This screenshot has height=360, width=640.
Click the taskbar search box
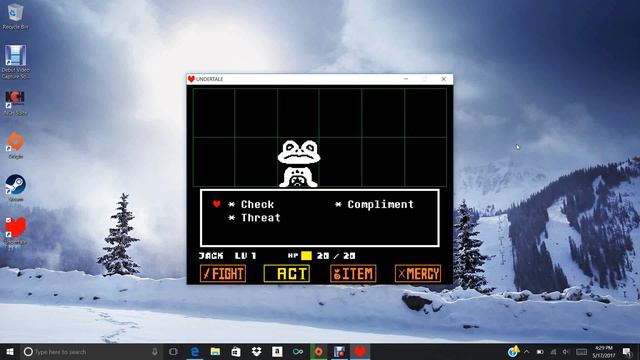pos(91,351)
